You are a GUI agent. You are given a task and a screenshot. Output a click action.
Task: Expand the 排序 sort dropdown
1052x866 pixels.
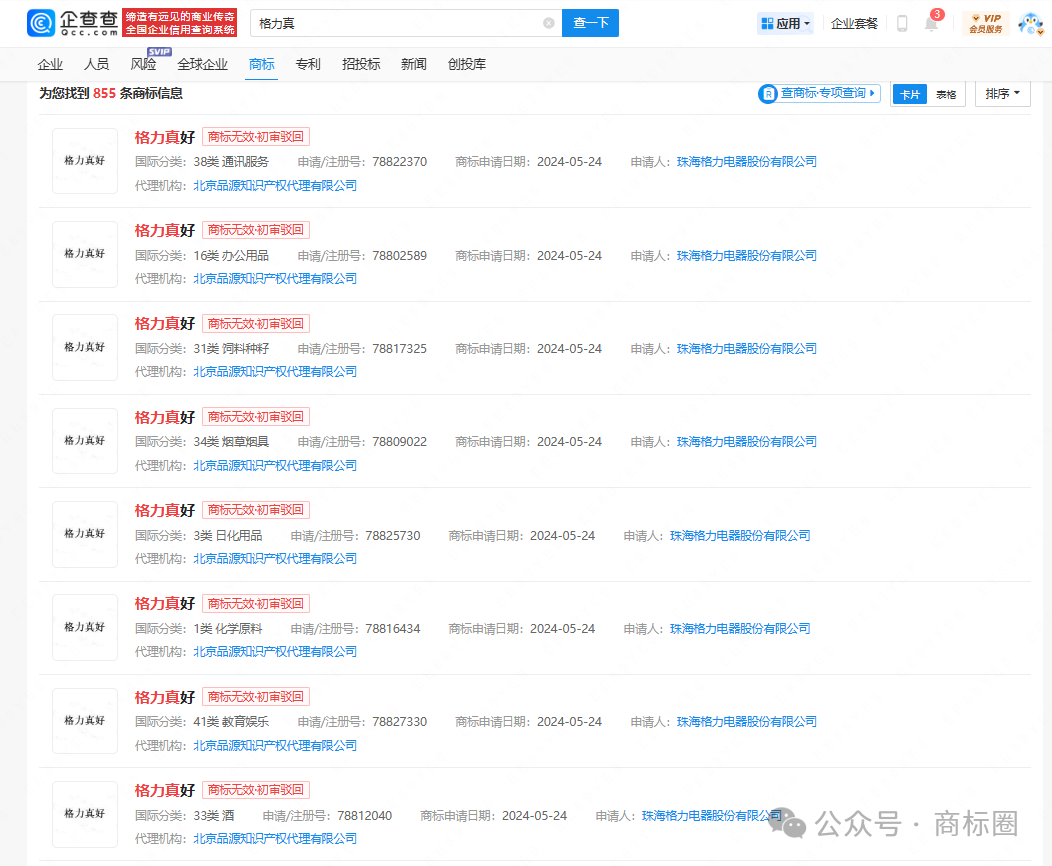pos(1002,94)
